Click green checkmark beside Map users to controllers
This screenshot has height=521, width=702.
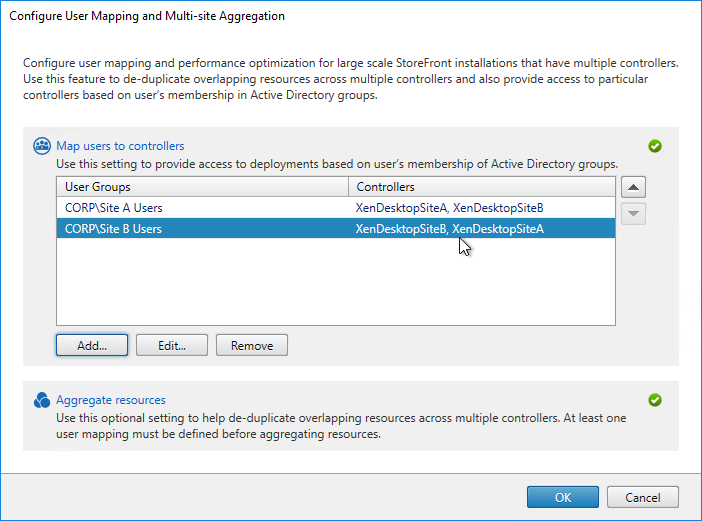tap(655, 146)
